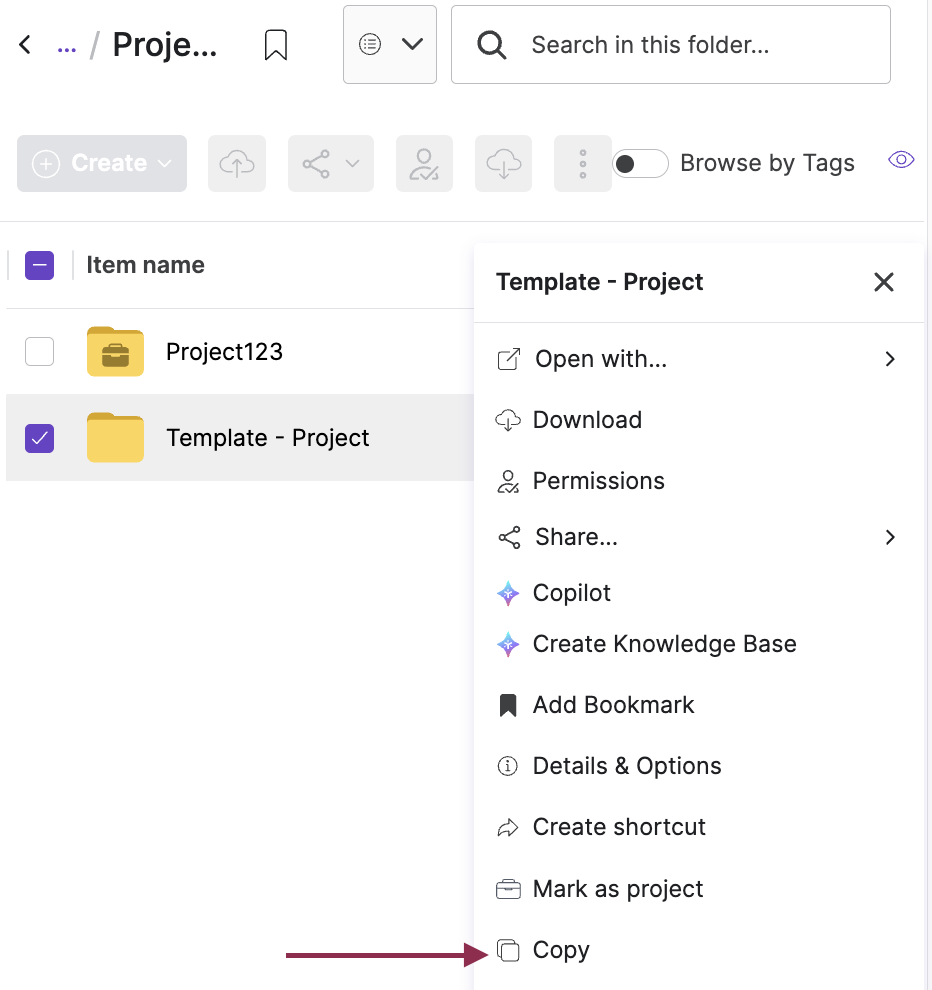Screen dimensions: 932x990
Task: Click the Mark as project briefcase icon
Action: click(x=508, y=889)
